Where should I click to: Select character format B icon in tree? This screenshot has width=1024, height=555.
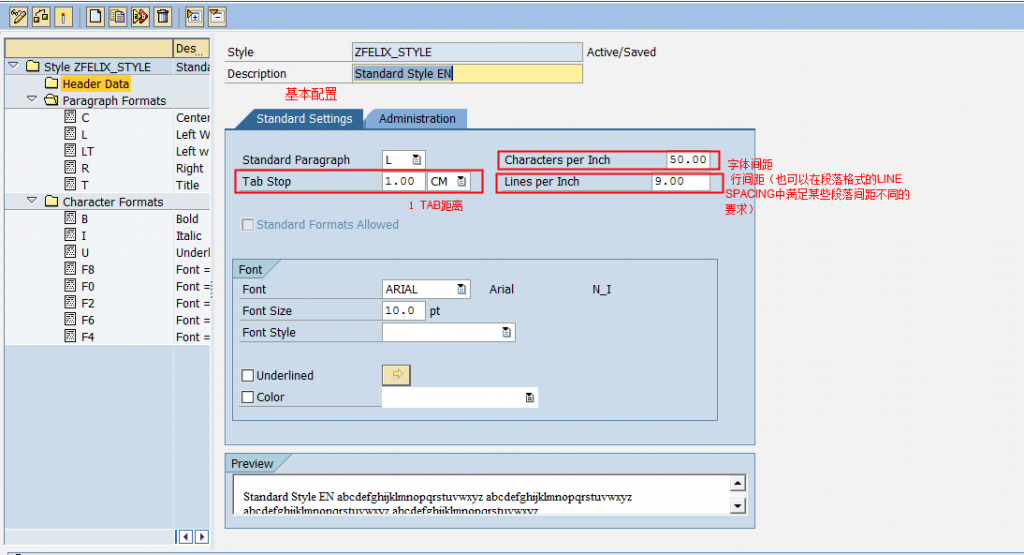(71, 218)
